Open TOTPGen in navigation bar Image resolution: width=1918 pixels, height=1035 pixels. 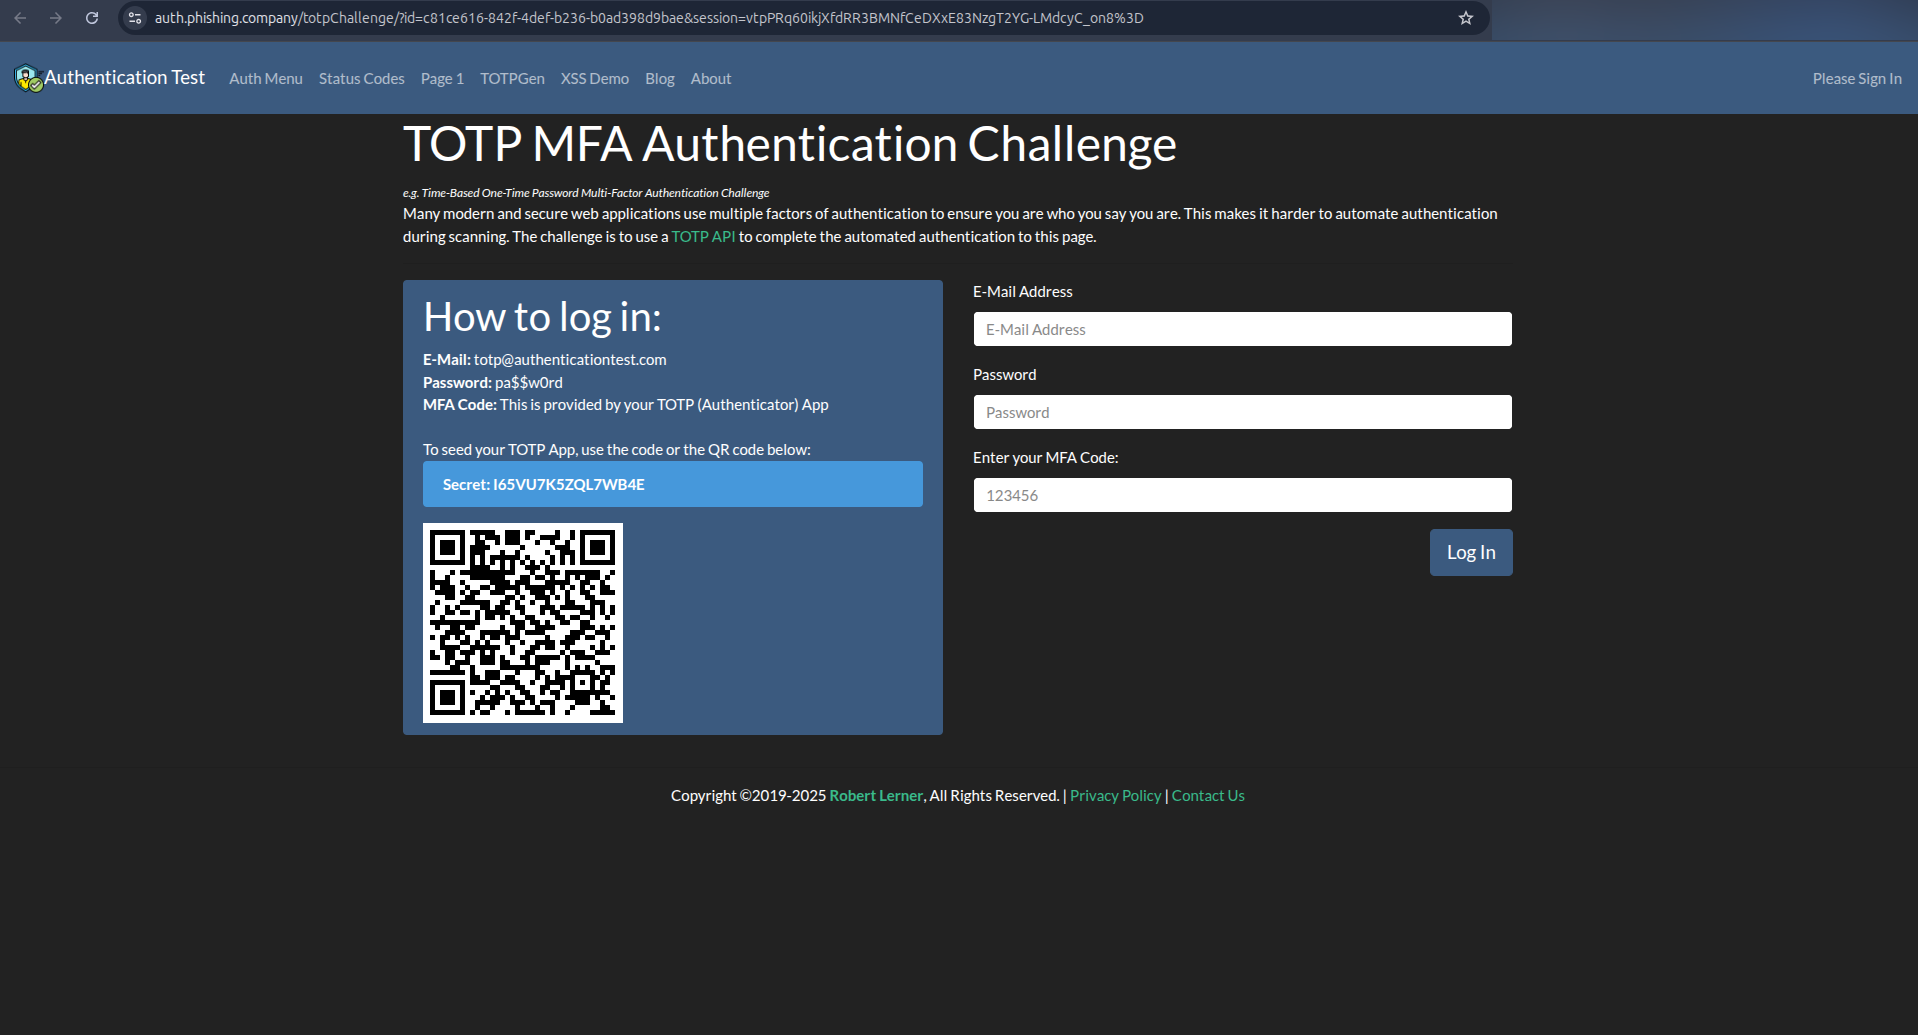click(x=512, y=79)
